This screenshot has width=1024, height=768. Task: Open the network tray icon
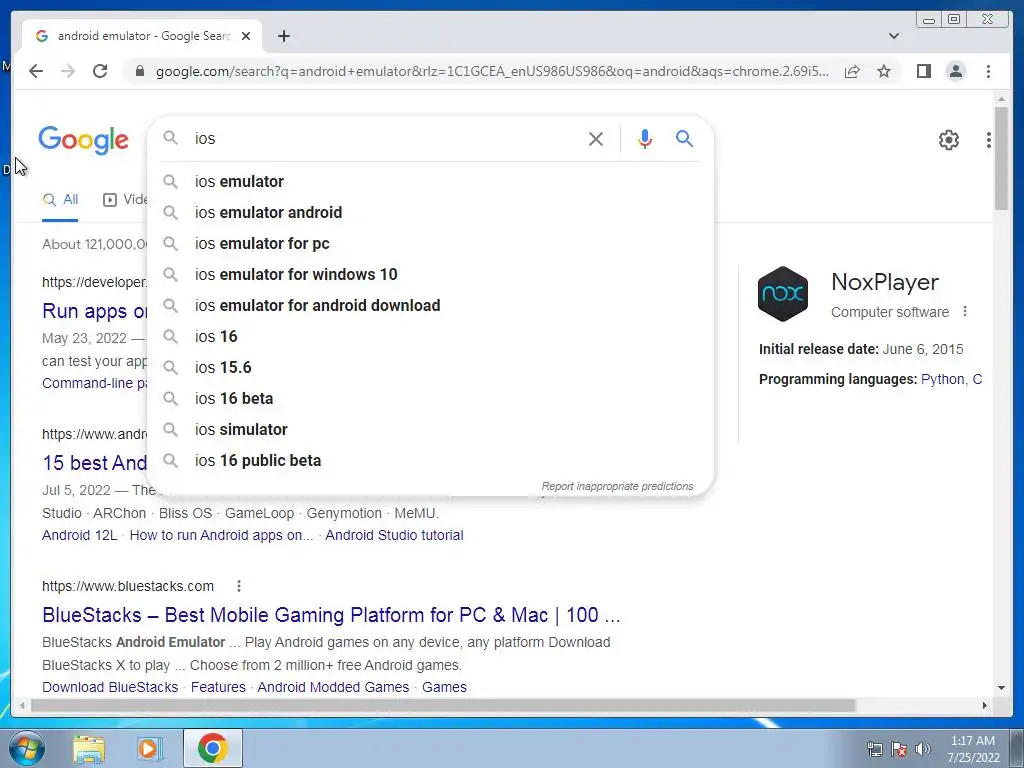pos(874,748)
